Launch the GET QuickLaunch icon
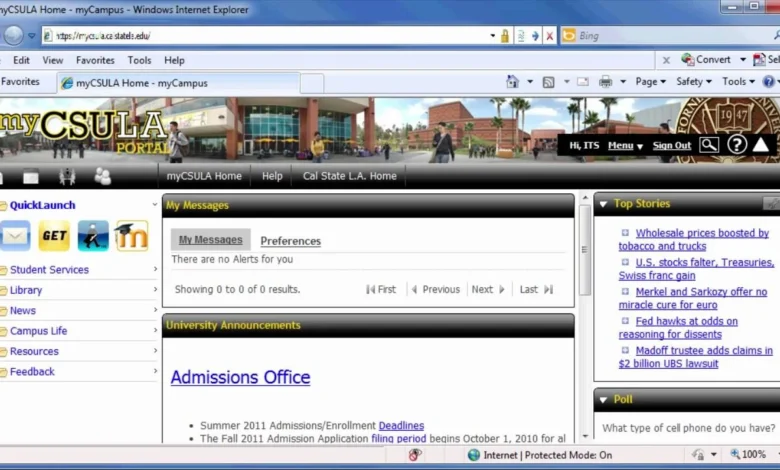This screenshot has width=780, height=470. [x=54, y=236]
